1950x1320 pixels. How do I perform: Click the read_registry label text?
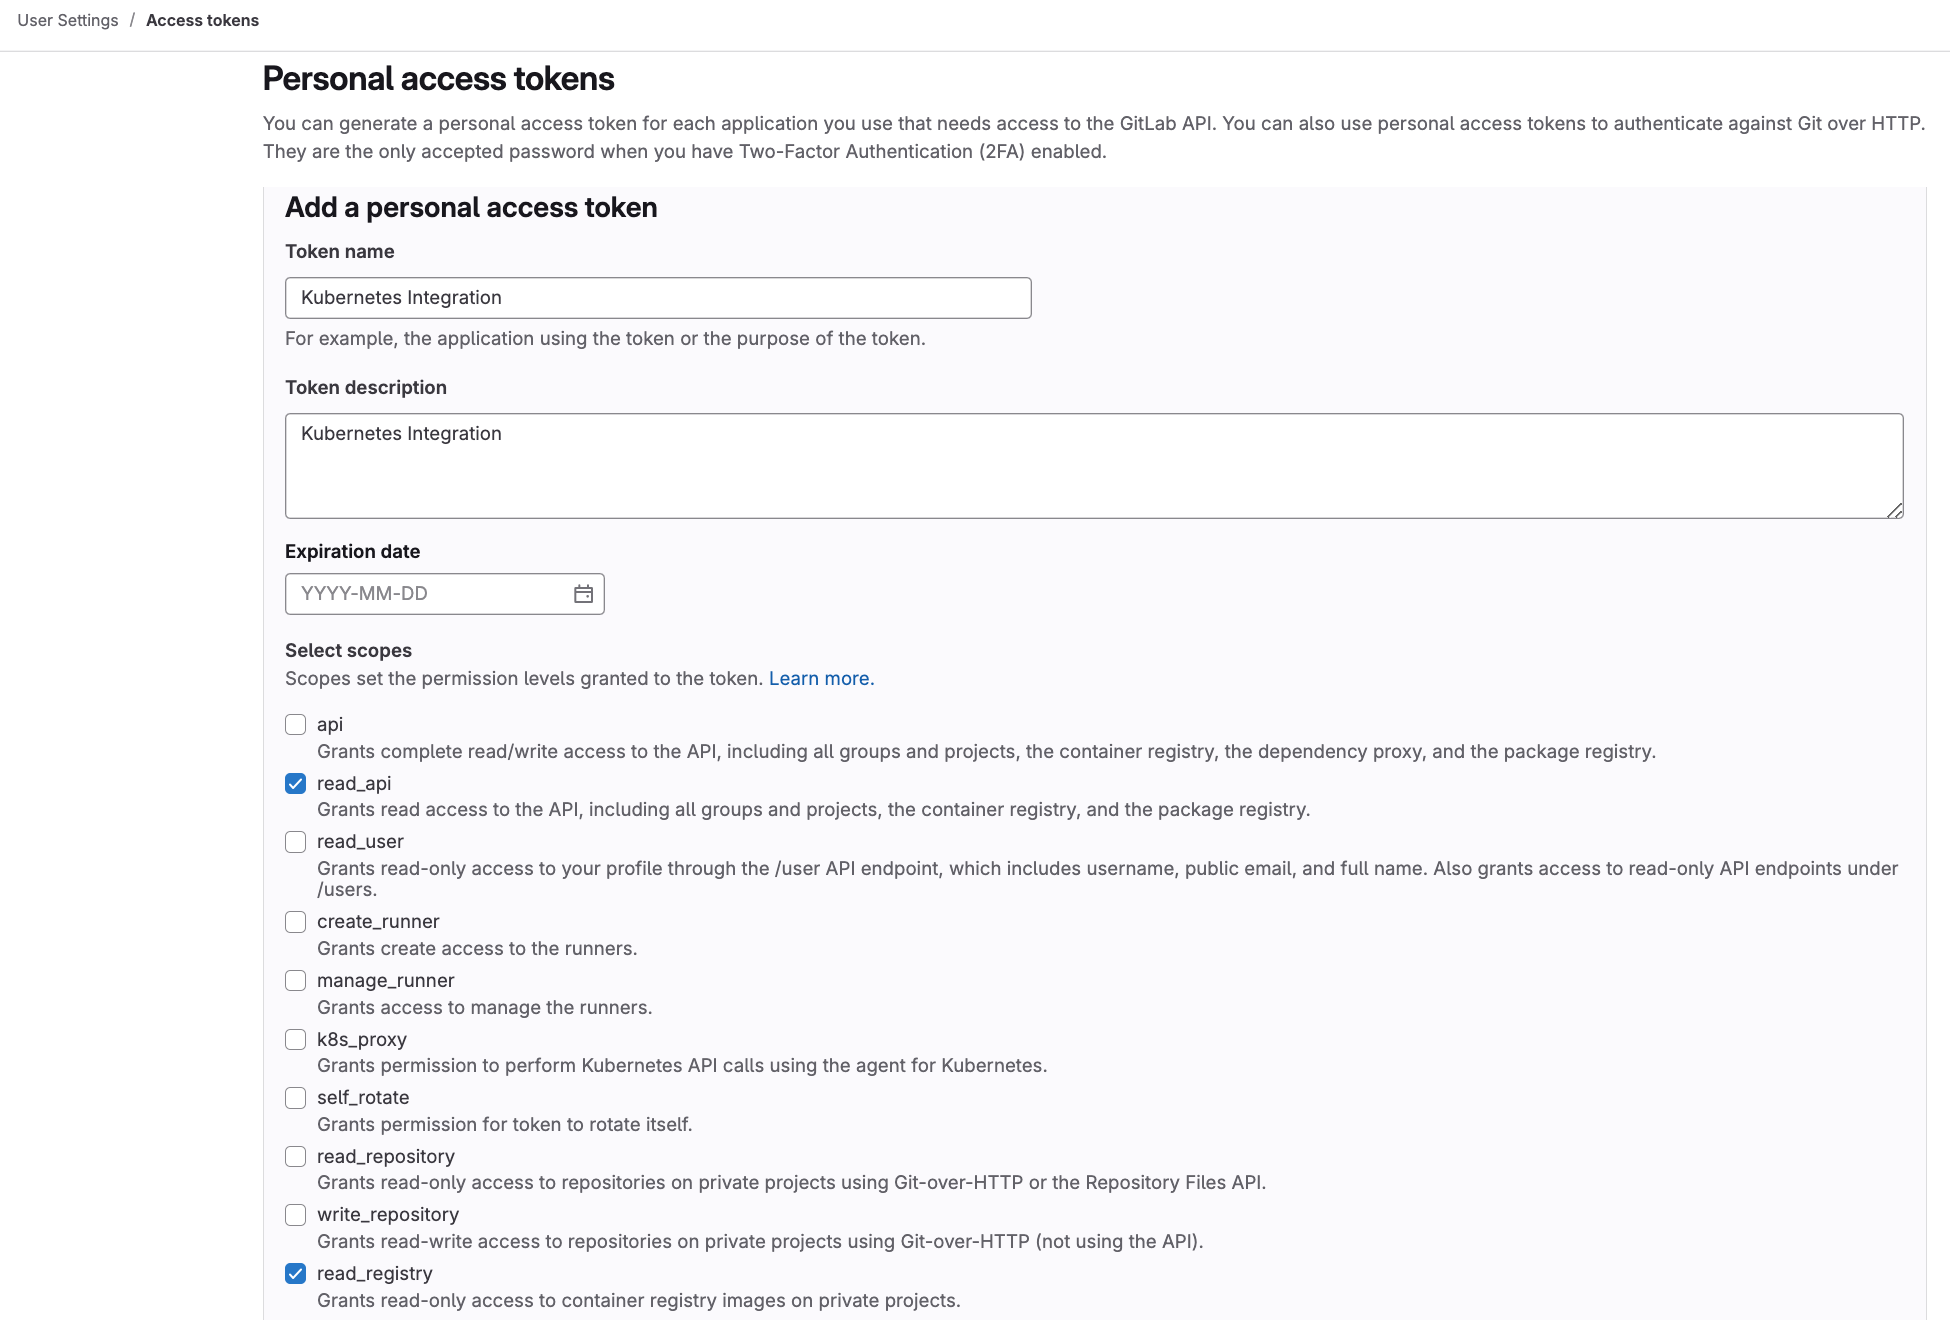(374, 1274)
